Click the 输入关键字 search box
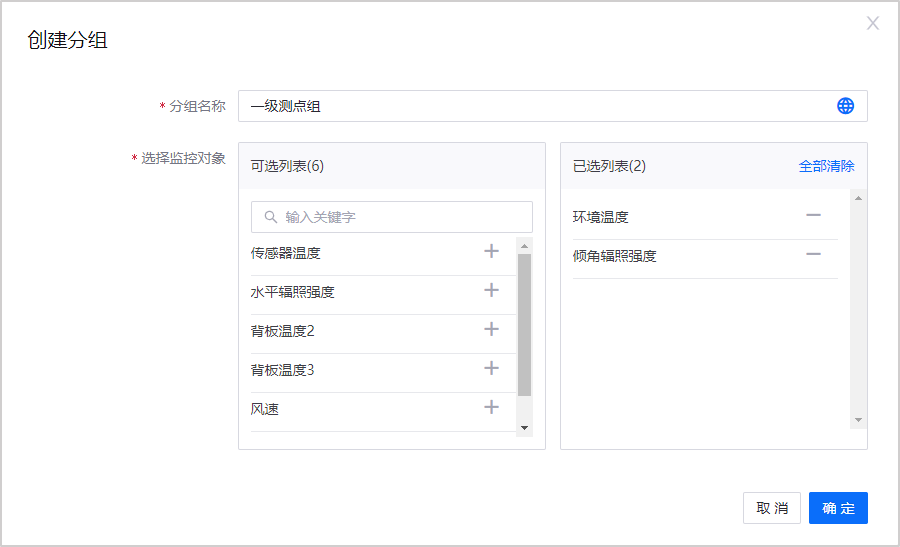The width and height of the screenshot is (900, 547). [400, 217]
